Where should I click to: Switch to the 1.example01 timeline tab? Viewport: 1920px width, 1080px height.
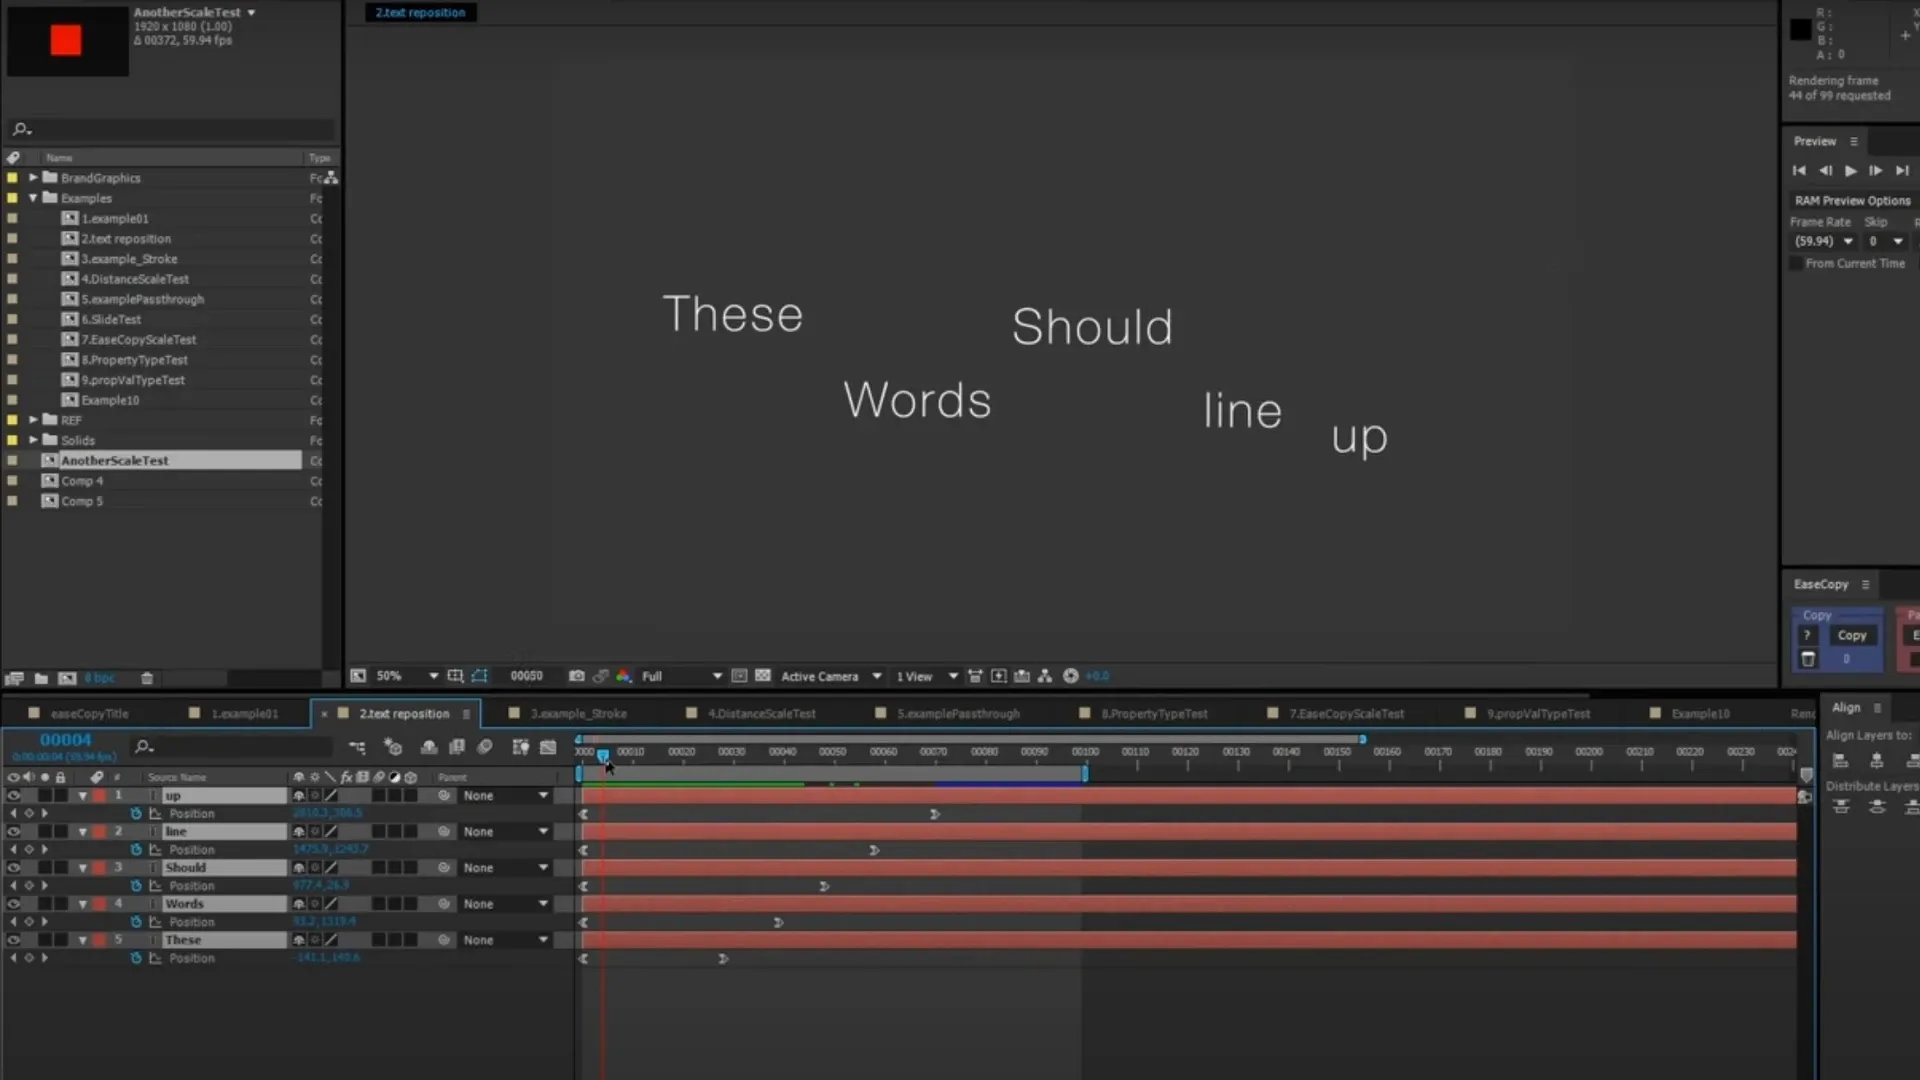pyautogui.click(x=244, y=714)
